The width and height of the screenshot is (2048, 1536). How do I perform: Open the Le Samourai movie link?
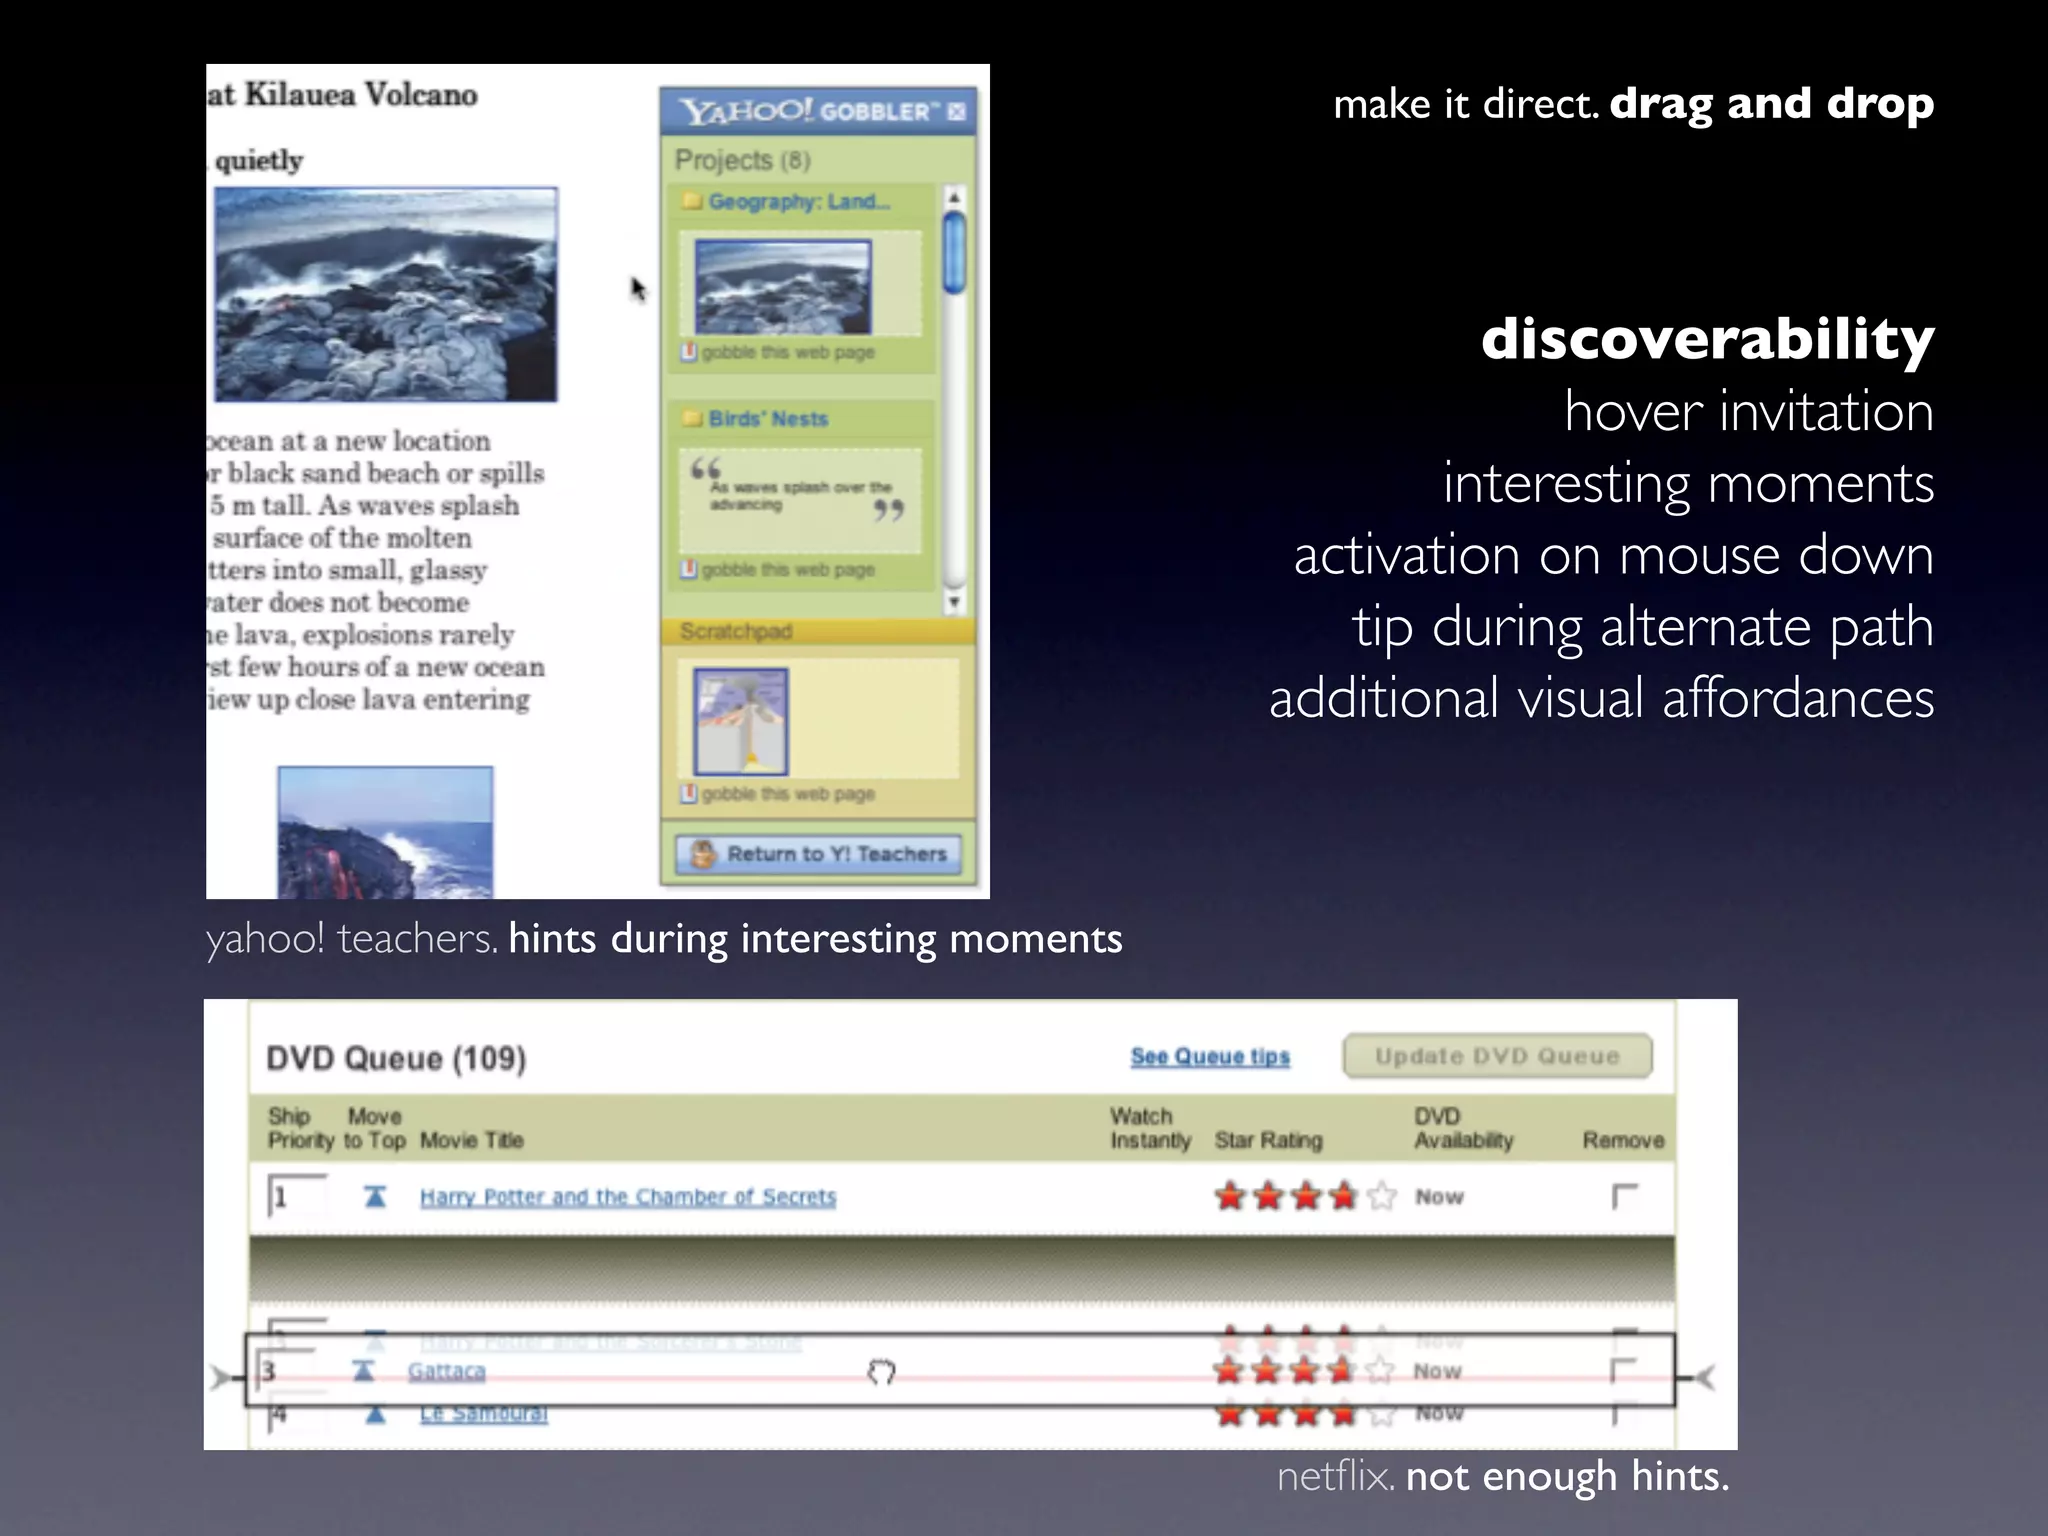pyautogui.click(x=484, y=1413)
